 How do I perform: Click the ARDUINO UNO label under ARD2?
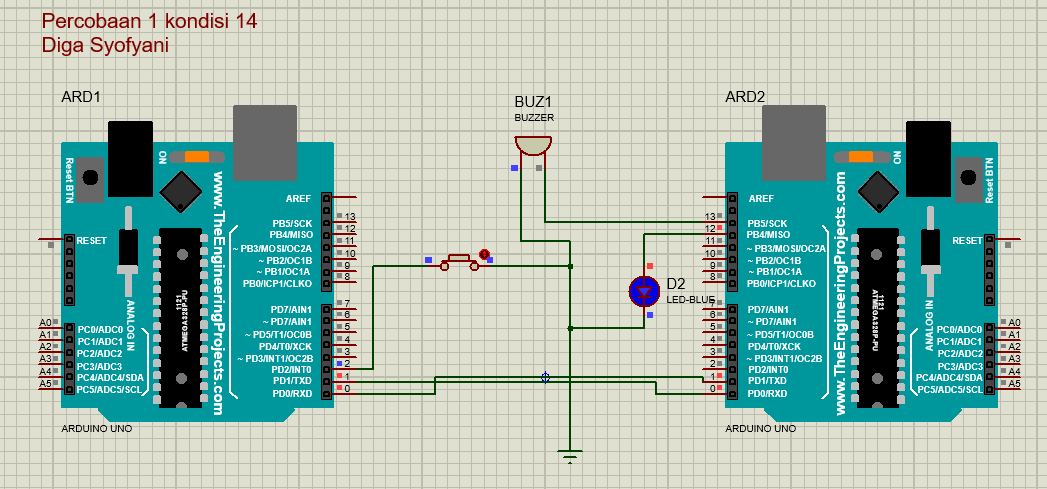[x=761, y=429]
